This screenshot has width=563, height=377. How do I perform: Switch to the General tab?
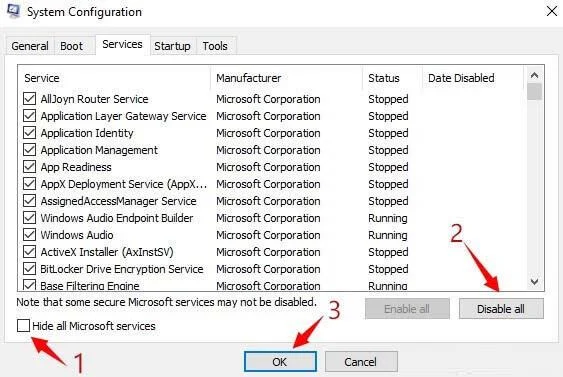(x=30, y=46)
